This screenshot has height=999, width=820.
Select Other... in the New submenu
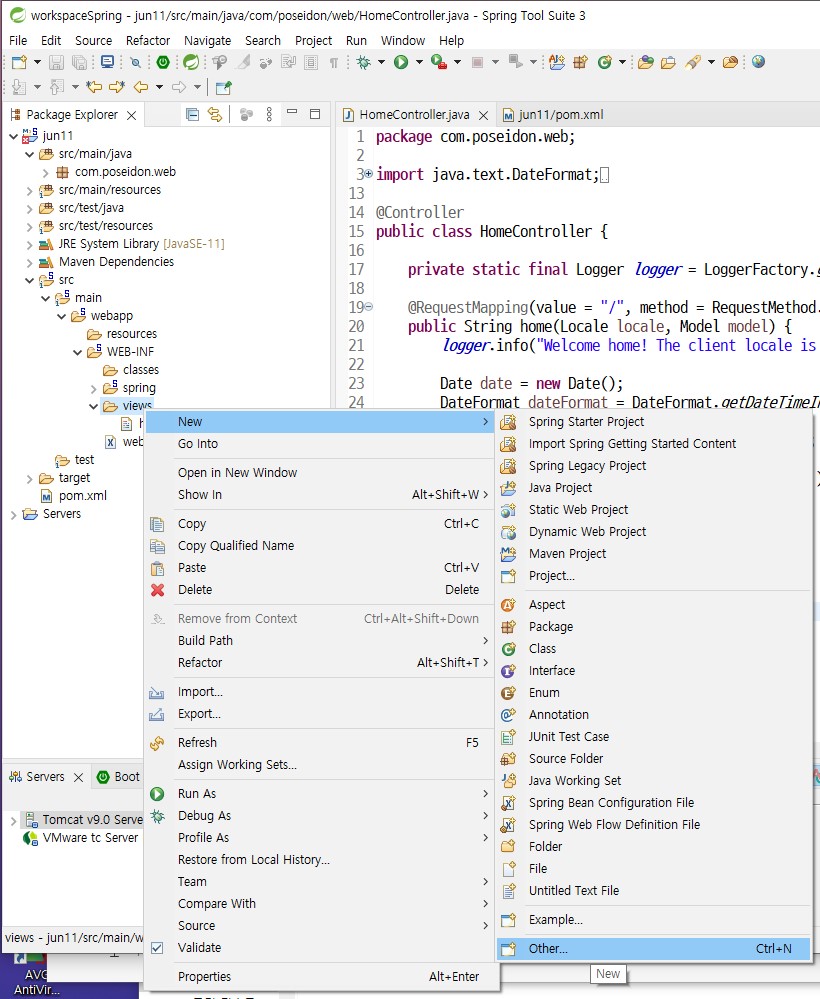pos(652,949)
